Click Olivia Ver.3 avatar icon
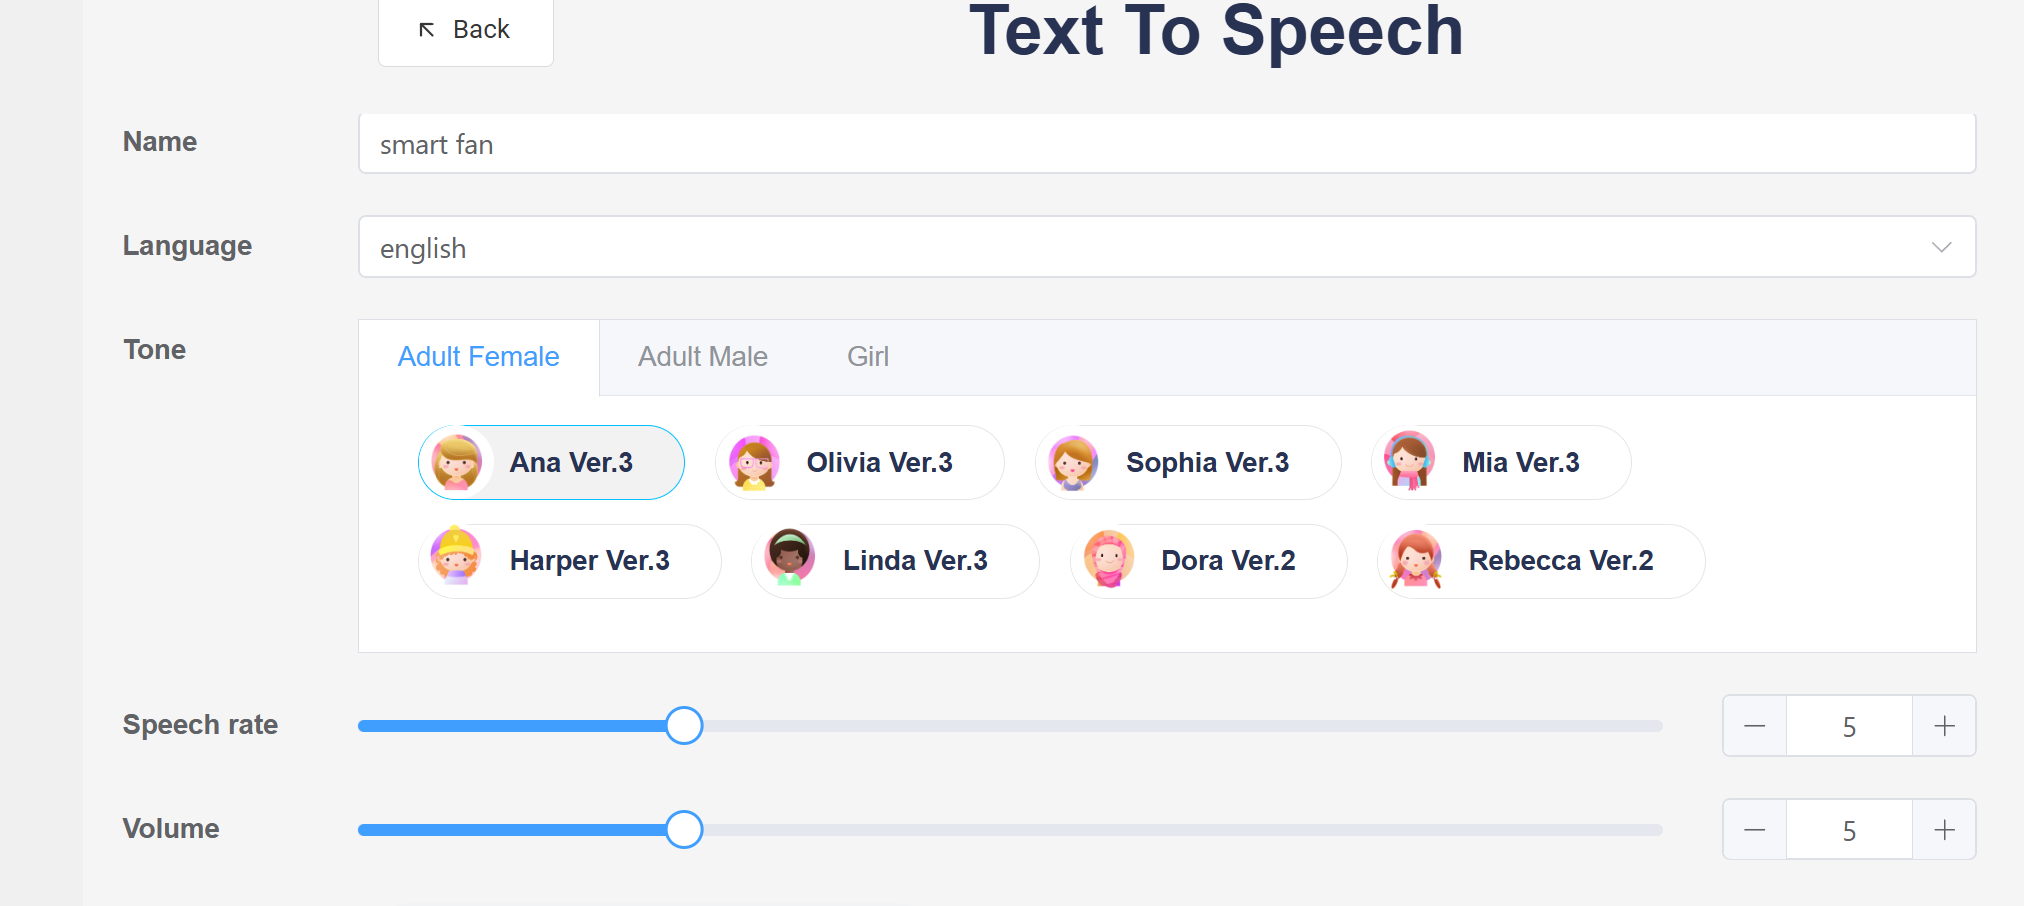Image resolution: width=2024 pixels, height=906 pixels. tap(754, 463)
